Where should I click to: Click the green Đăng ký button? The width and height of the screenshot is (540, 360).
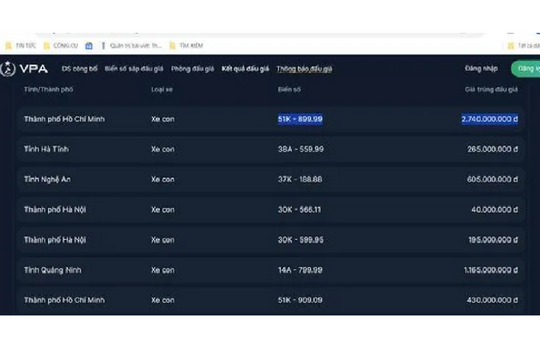(x=526, y=69)
